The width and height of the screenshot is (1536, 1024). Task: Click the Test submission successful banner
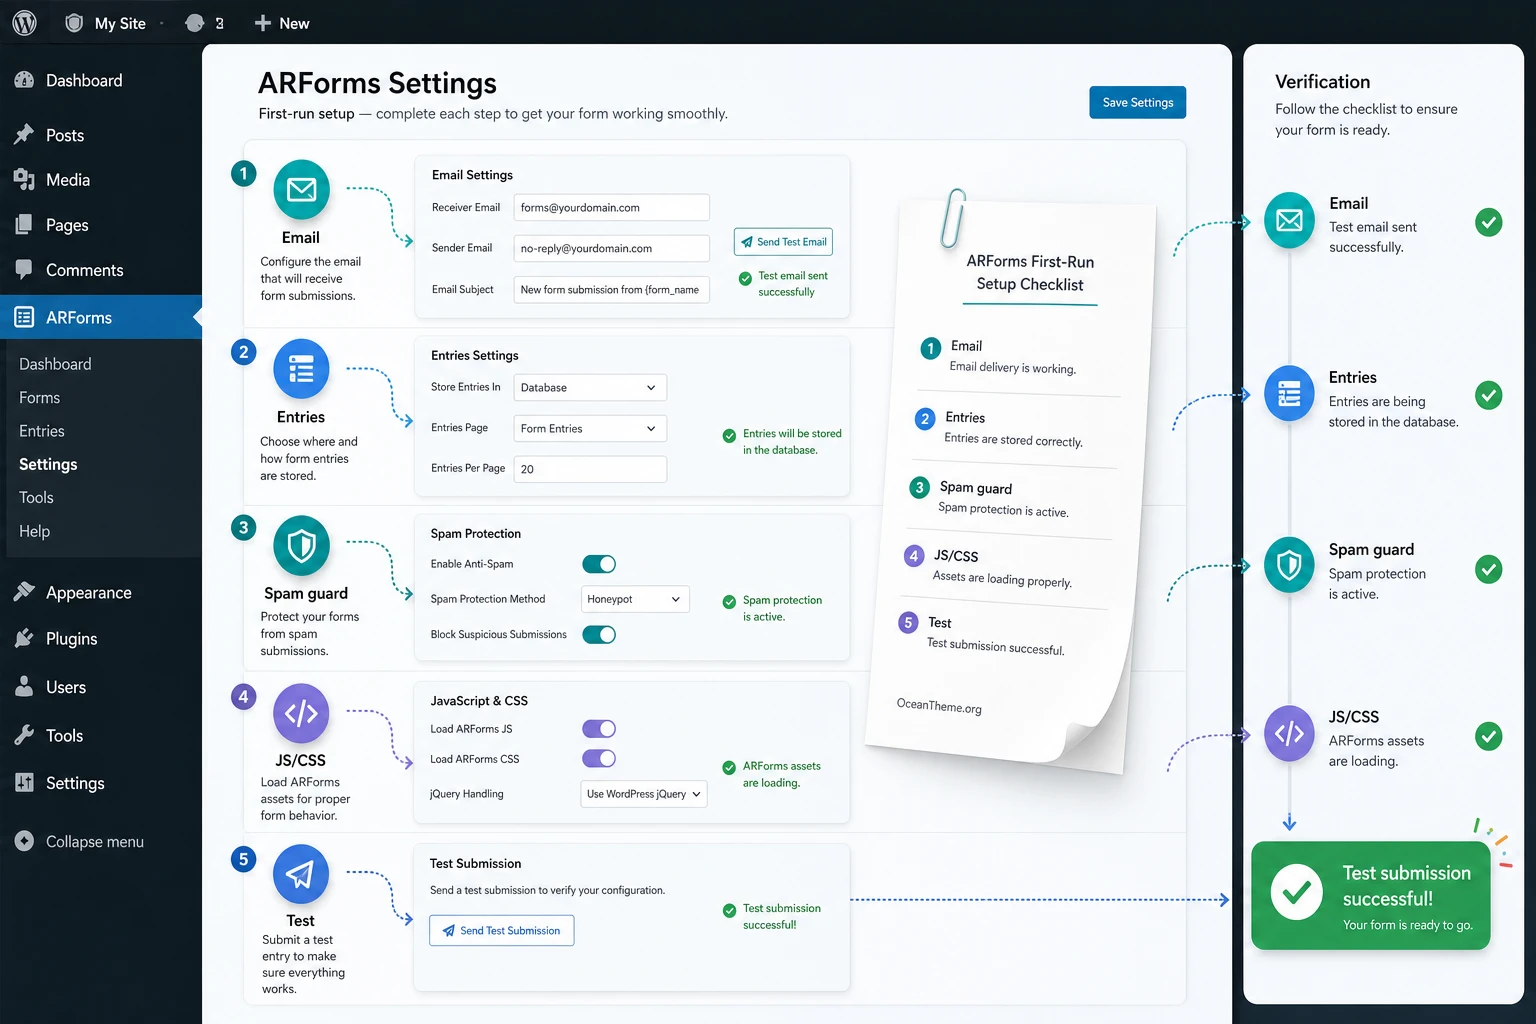[1370, 895]
